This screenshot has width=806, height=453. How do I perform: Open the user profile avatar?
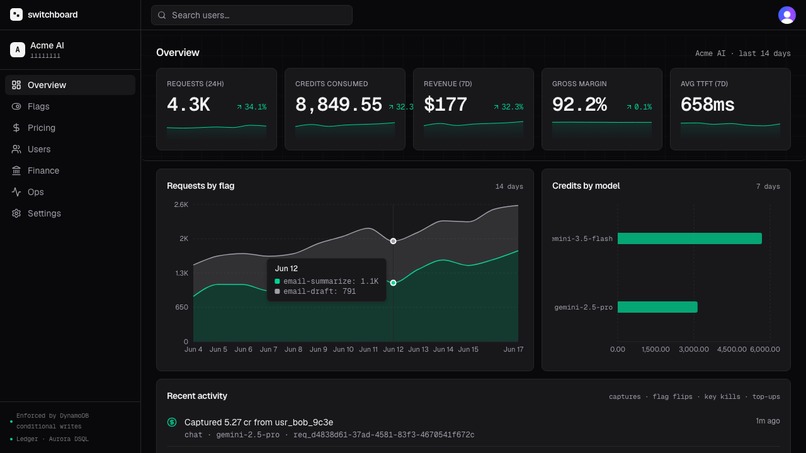(786, 15)
